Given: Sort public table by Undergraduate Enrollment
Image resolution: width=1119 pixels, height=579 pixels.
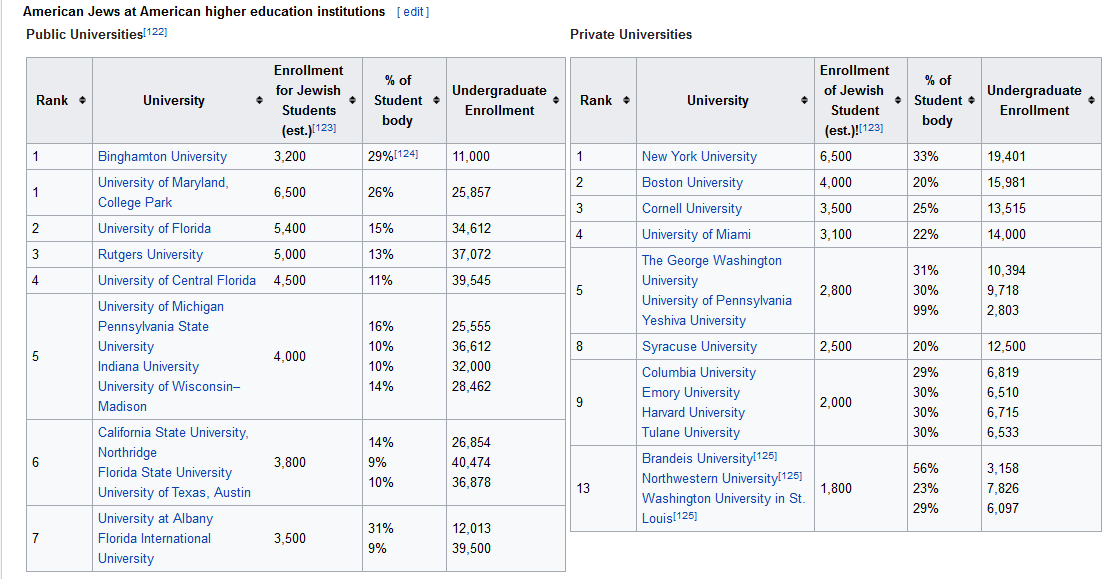Looking at the screenshot, I should pos(556,101).
